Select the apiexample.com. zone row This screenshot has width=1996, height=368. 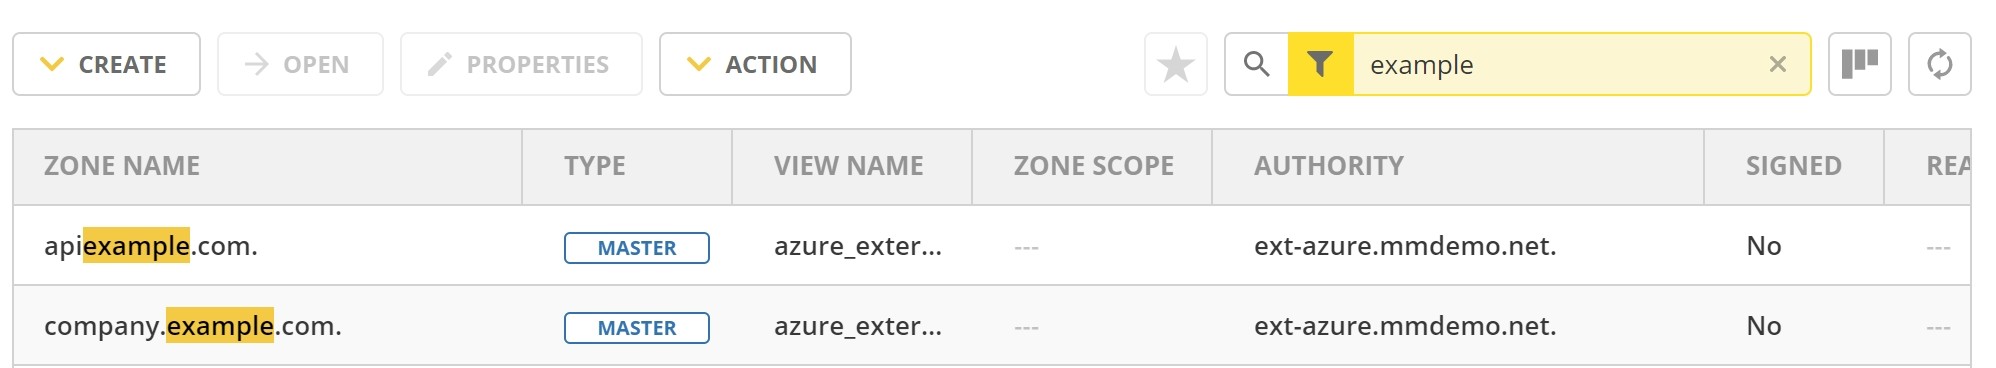coord(991,246)
